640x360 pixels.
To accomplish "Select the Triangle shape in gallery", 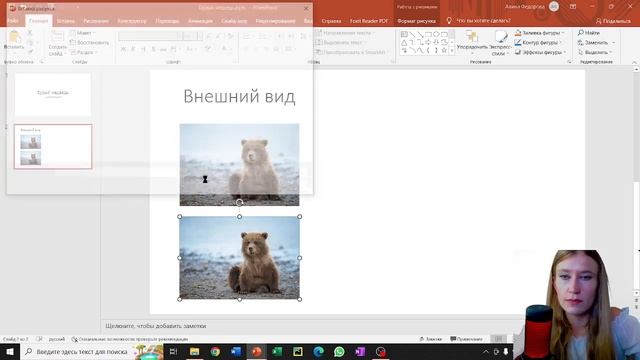I will point(404,42).
